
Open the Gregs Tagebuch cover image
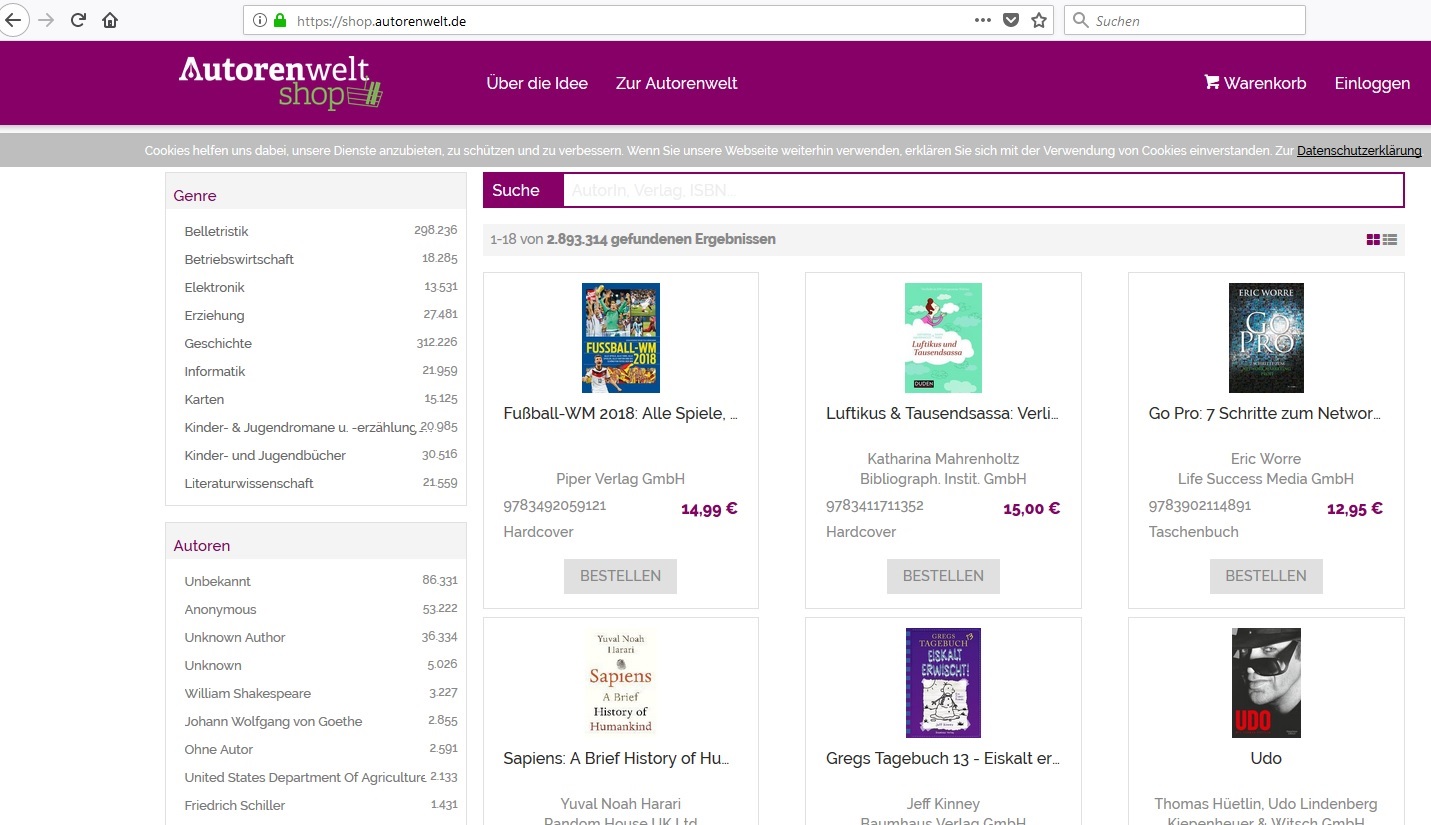point(943,683)
